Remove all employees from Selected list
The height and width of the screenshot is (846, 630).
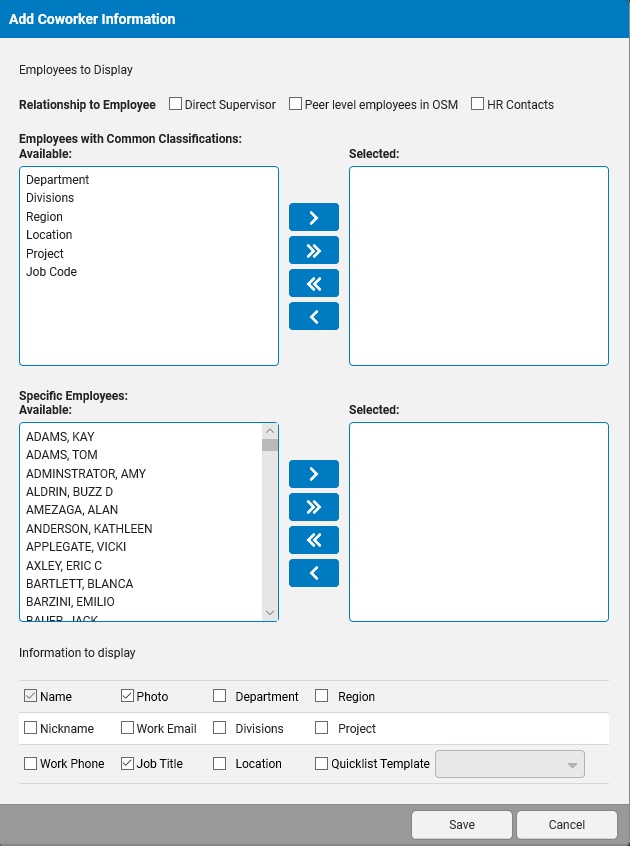(314, 540)
